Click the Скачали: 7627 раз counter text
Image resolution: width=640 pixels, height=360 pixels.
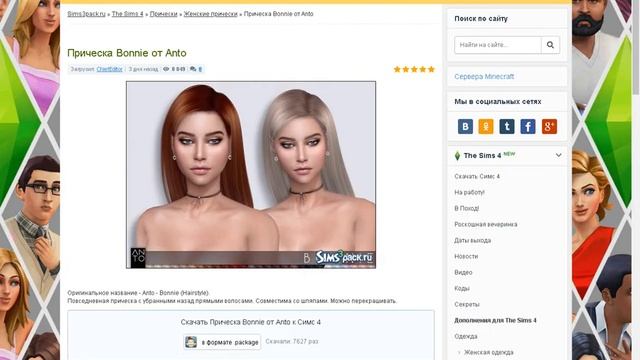[x=292, y=341]
